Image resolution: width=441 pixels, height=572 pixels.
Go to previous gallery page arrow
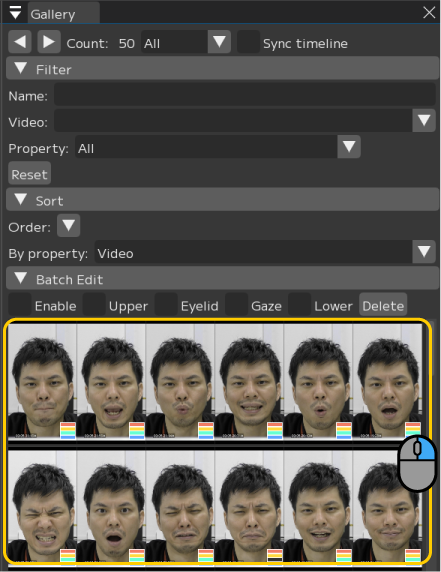[20, 42]
